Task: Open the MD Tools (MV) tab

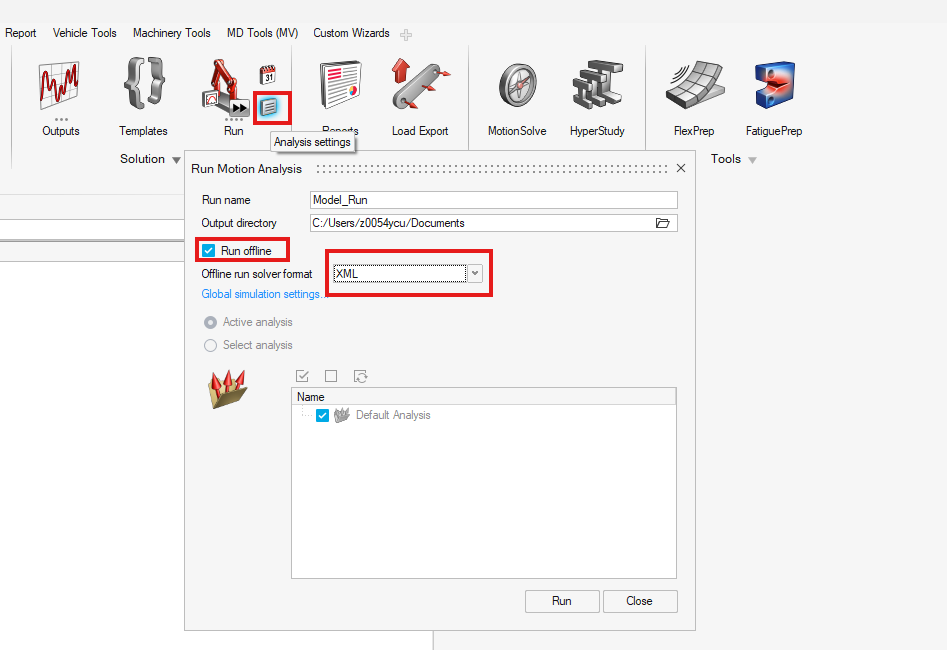Action: (x=263, y=33)
